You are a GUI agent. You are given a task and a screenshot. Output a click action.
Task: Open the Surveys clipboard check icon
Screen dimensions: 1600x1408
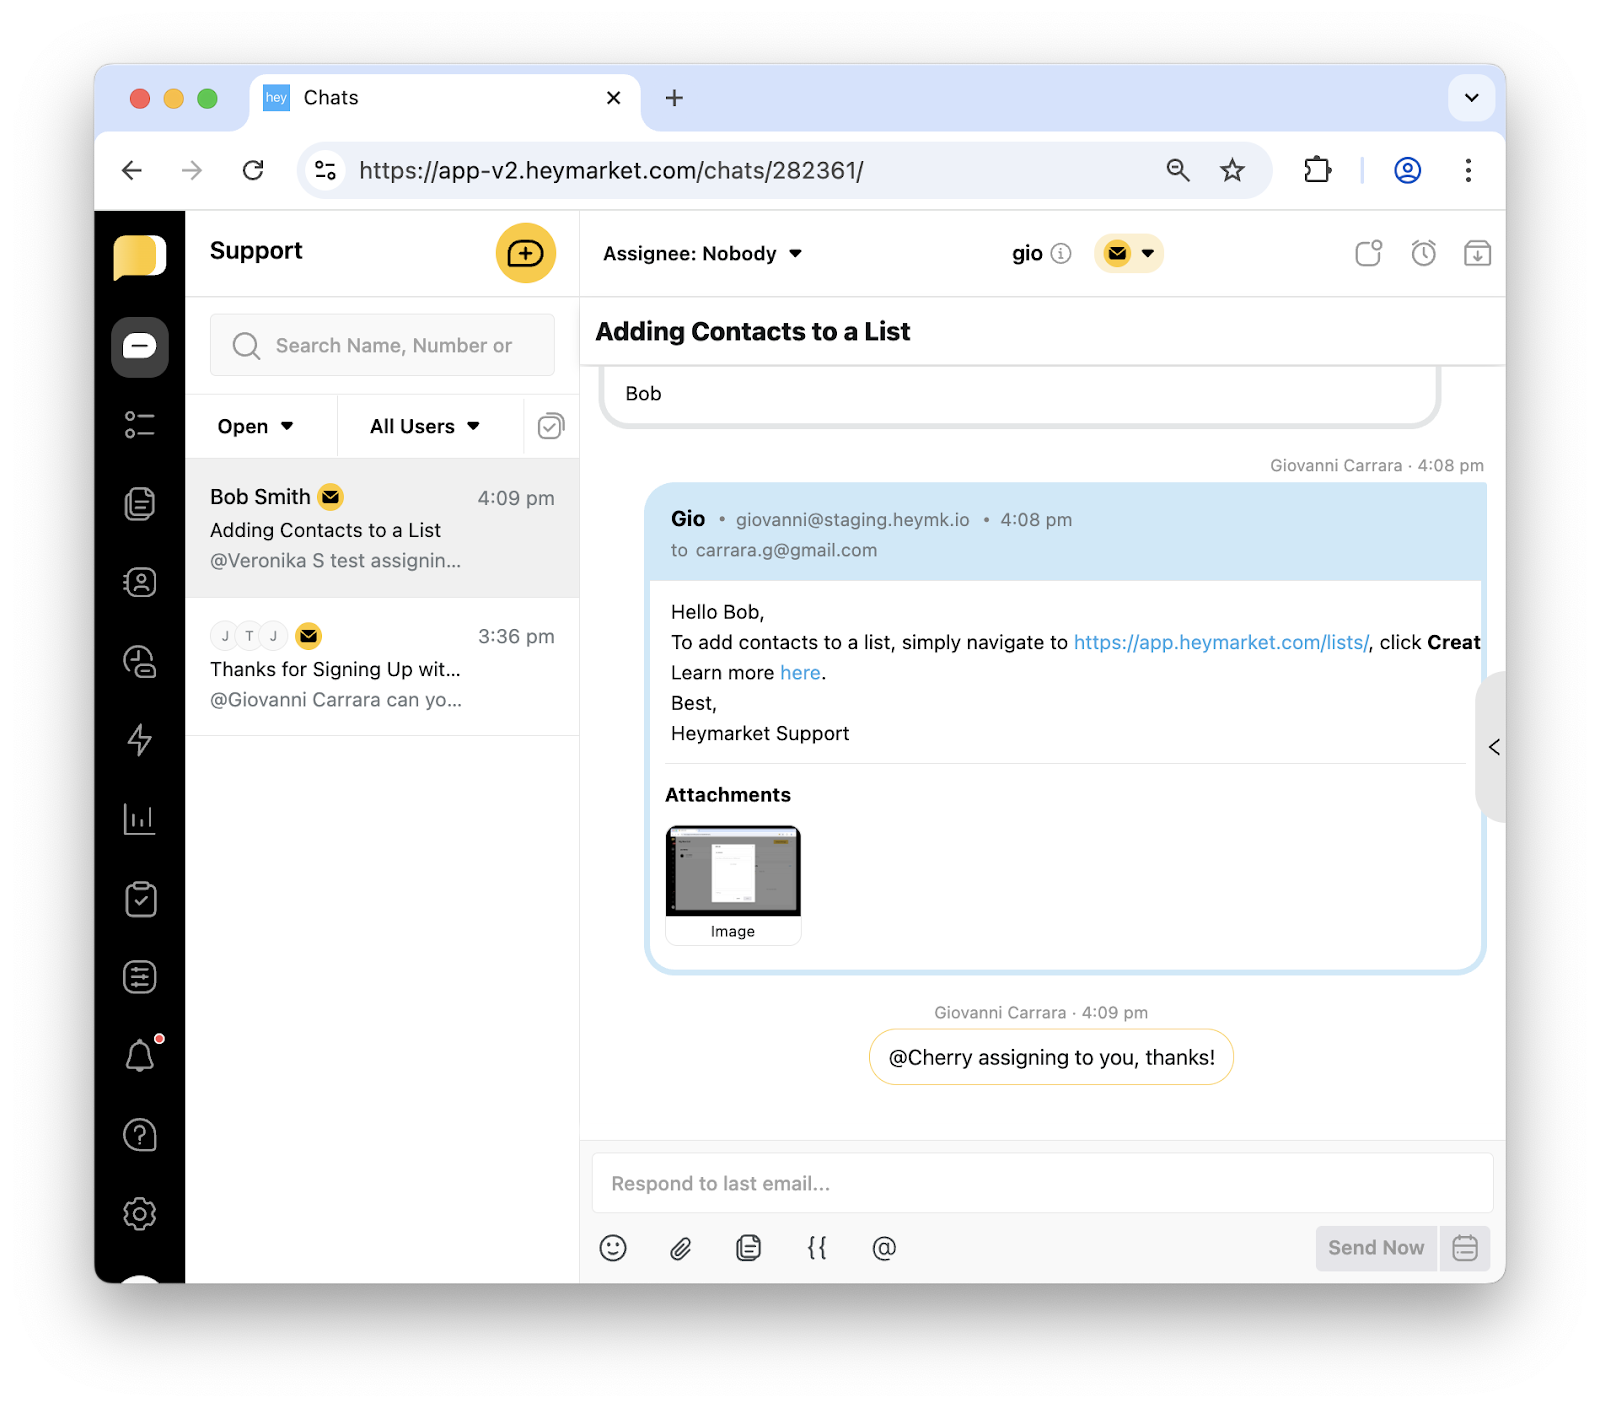140,899
